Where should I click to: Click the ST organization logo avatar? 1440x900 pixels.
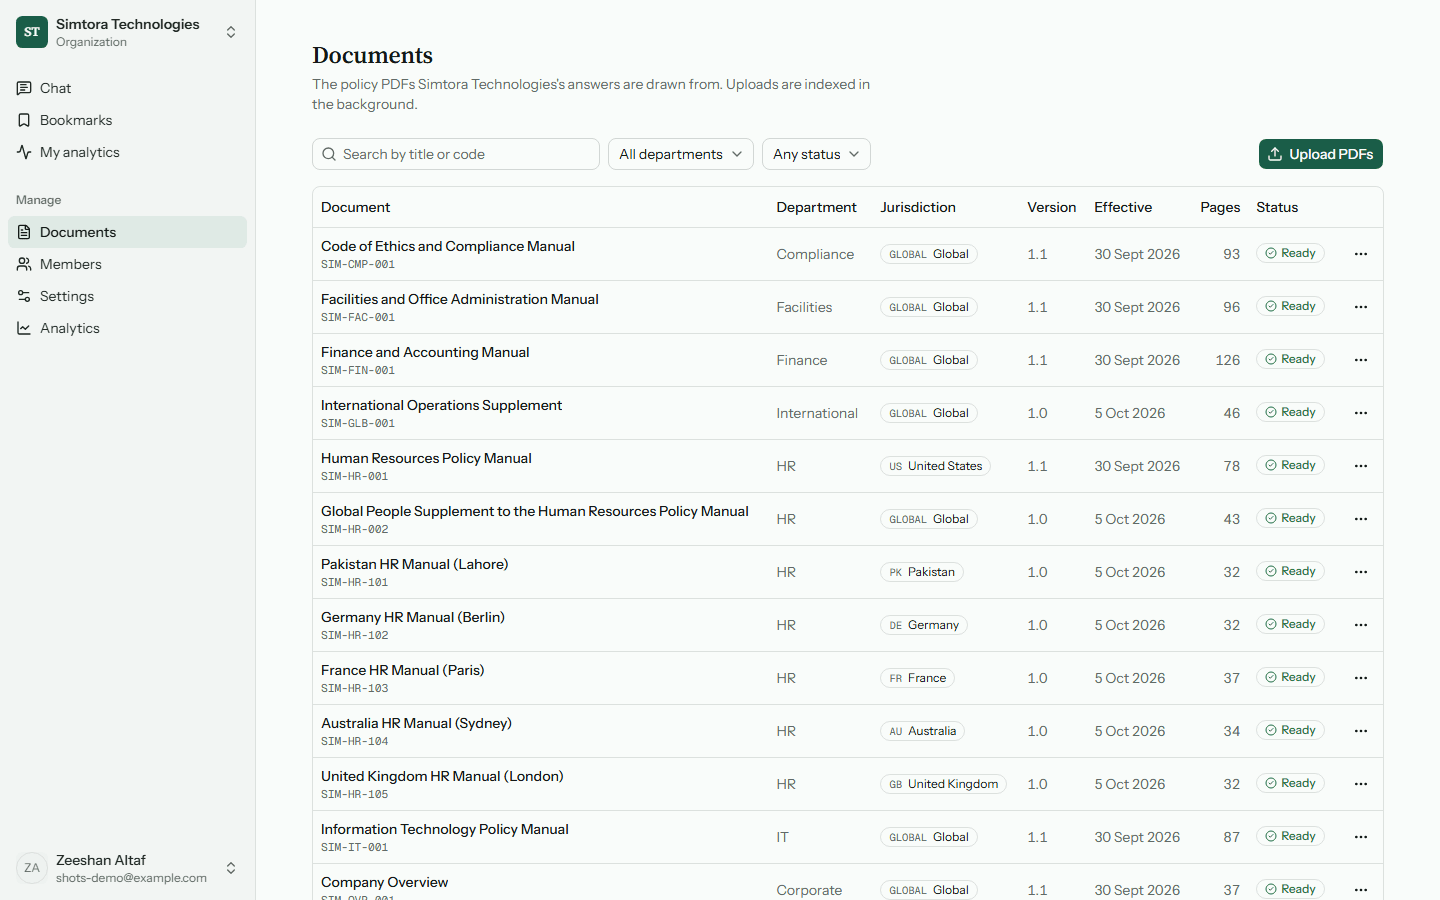[x=32, y=32]
